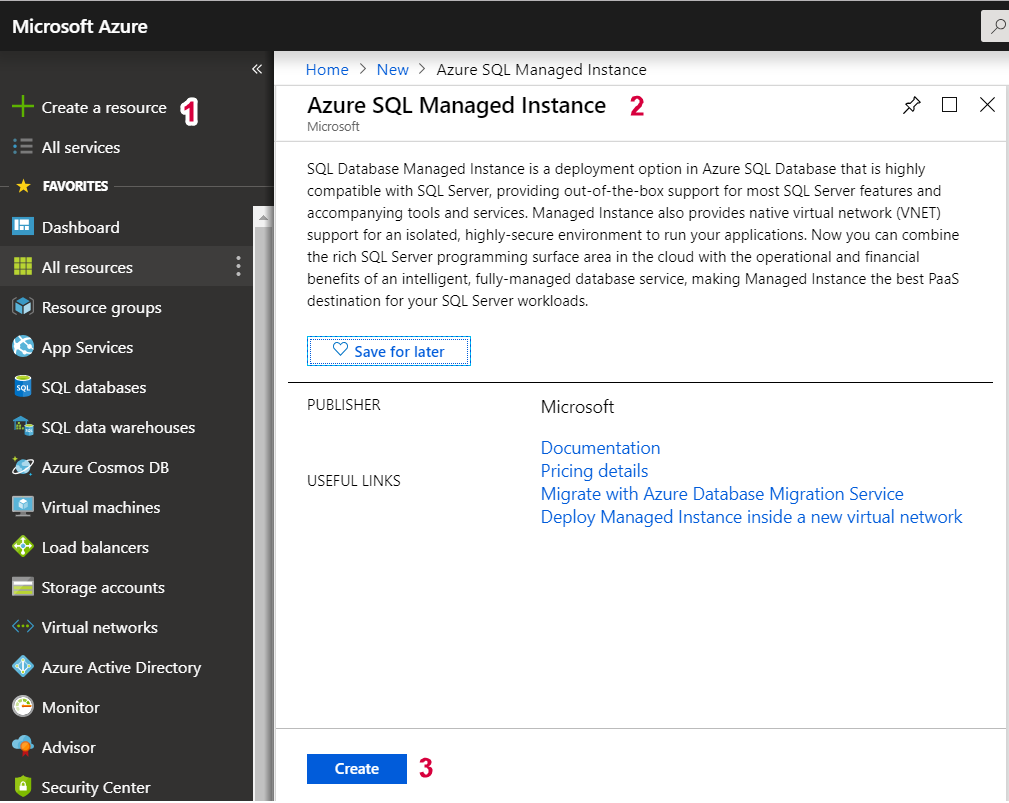This screenshot has width=1009, height=803.
Task: Click the Save for later button
Action: point(389,351)
